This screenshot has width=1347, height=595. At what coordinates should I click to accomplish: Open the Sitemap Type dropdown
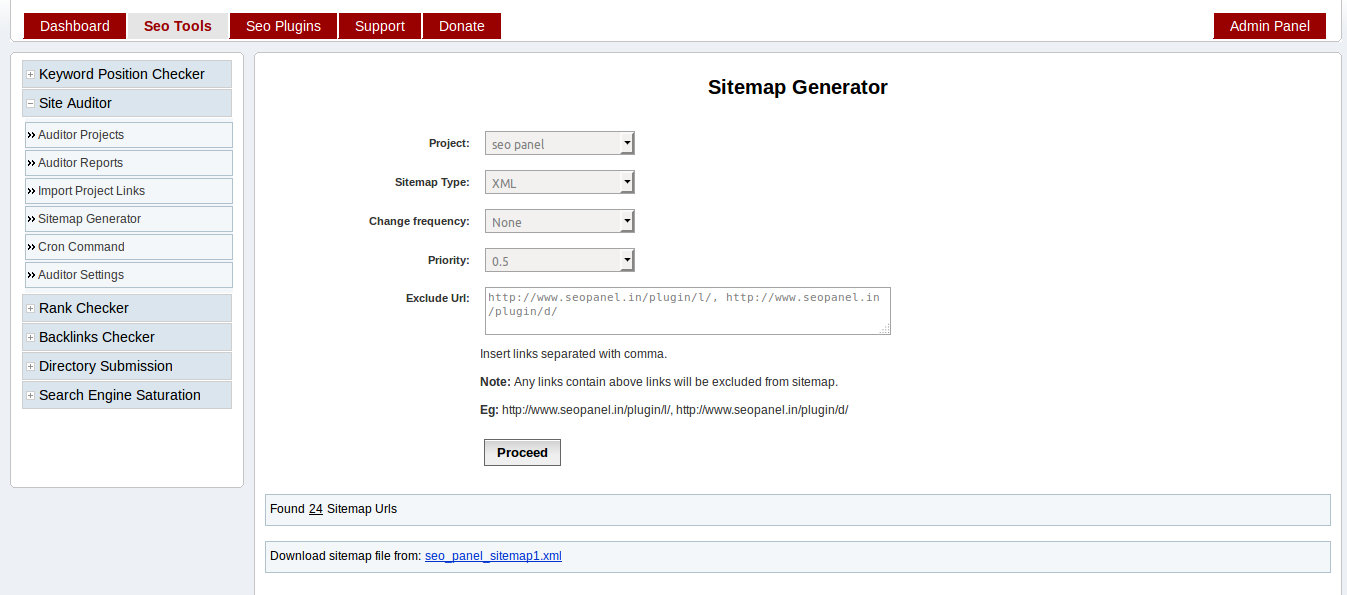pyautogui.click(x=560, y=183)
